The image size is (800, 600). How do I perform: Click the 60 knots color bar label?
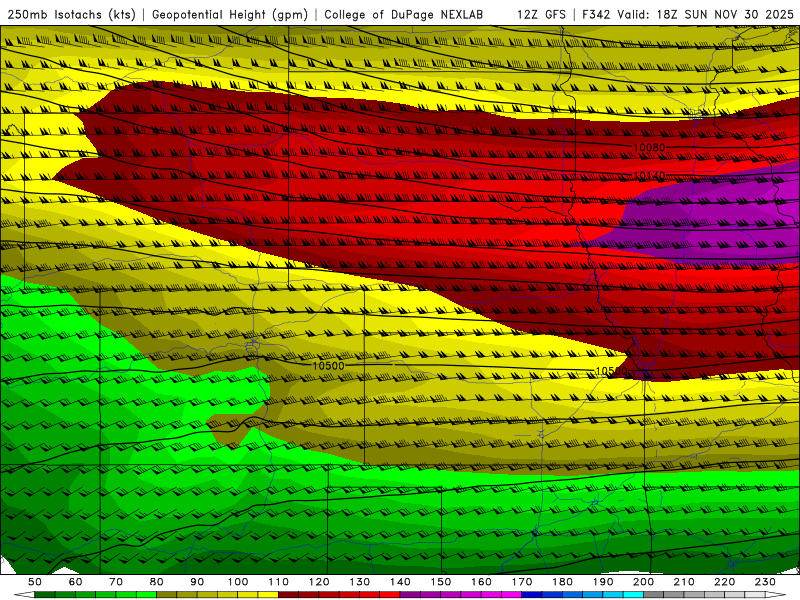75,582
